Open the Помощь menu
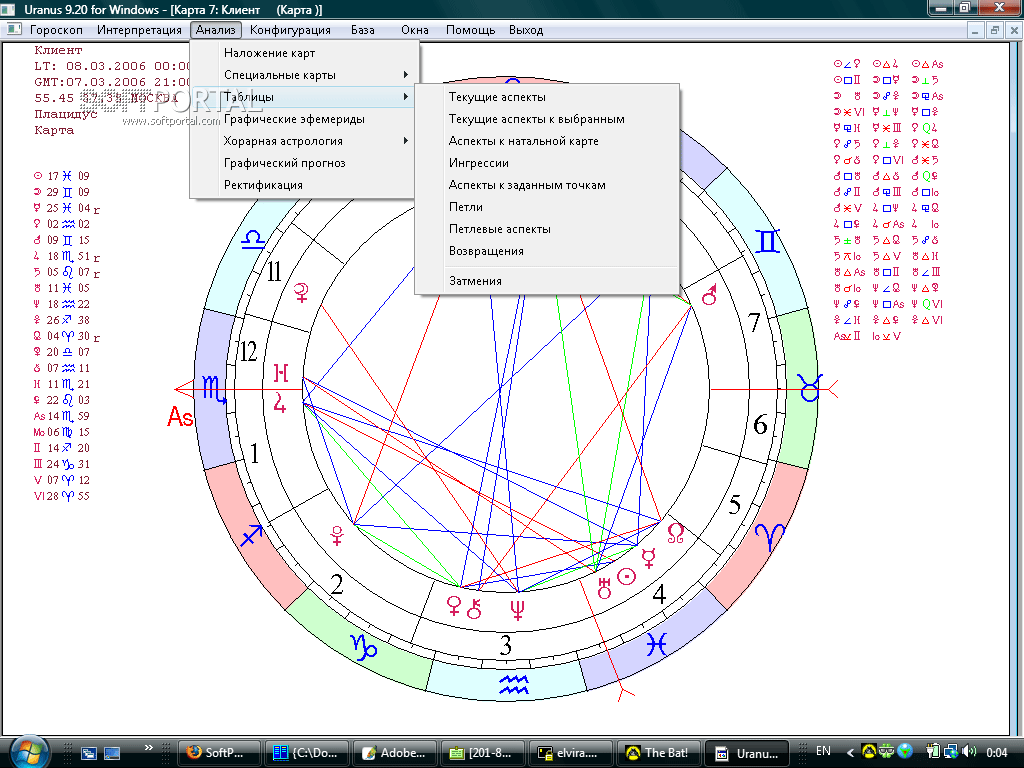Image resolution: width=1024 pixels, height=768 pixels. tap(470, 30)
